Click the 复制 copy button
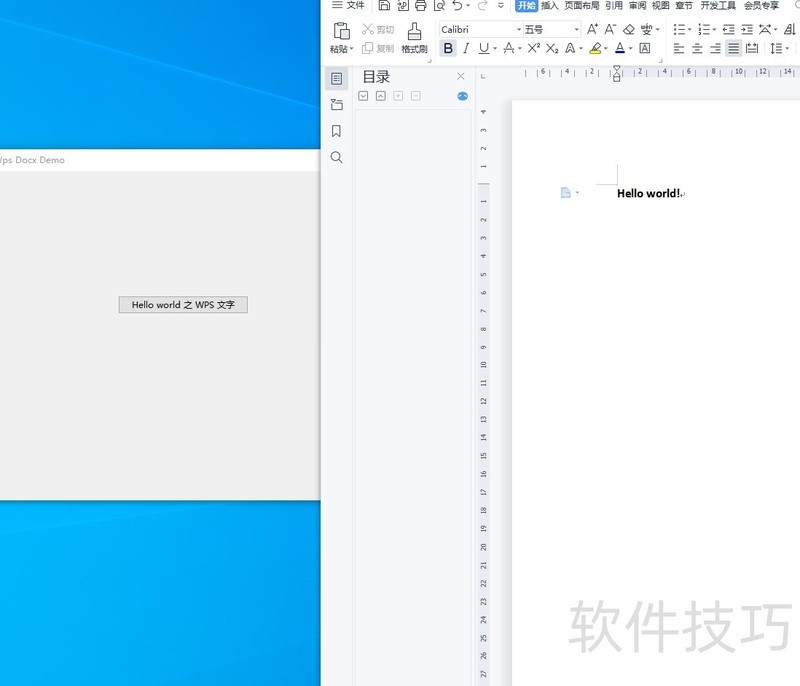This screenshot has height=686, width=800. click(x=378, y=48)
